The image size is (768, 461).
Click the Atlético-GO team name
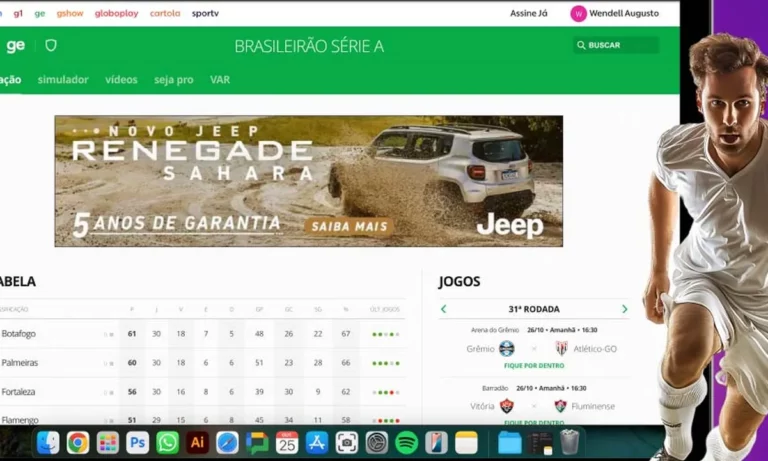tap(595, 349)
